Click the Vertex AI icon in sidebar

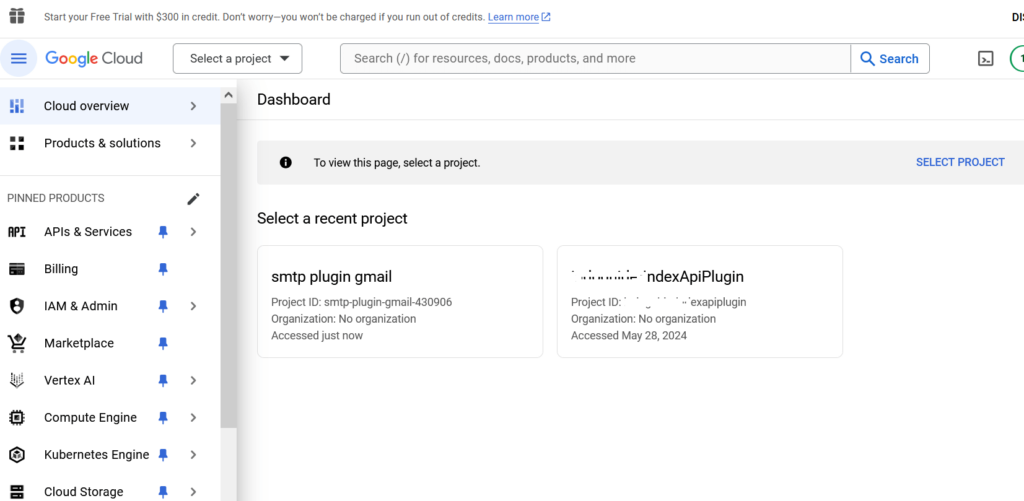[17, 380]
